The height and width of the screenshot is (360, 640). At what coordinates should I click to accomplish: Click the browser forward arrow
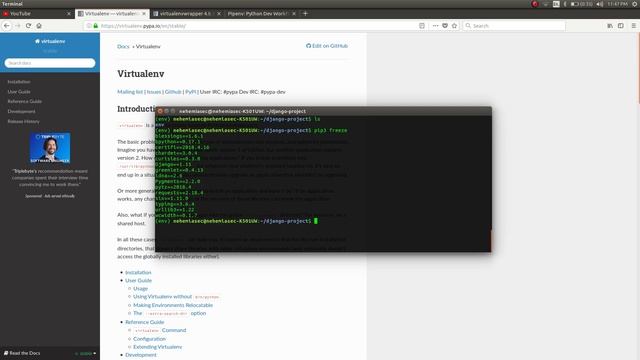[x=18, y=26]
